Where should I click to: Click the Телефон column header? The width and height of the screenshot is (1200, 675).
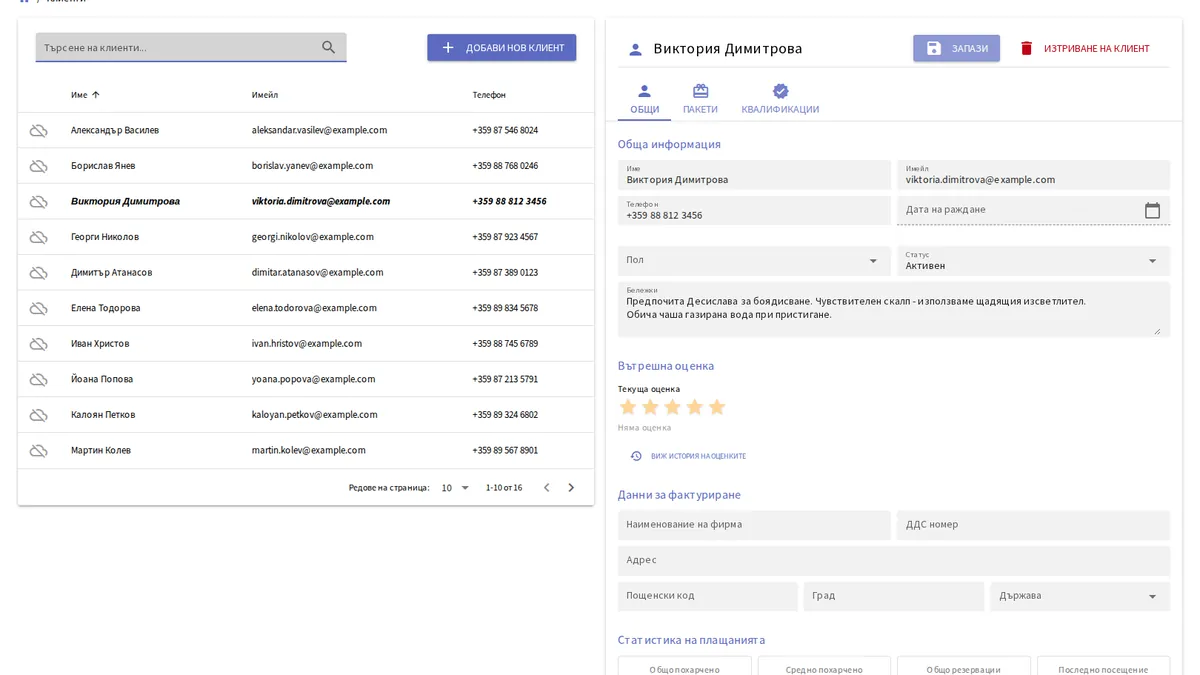[x=489, y=95]
